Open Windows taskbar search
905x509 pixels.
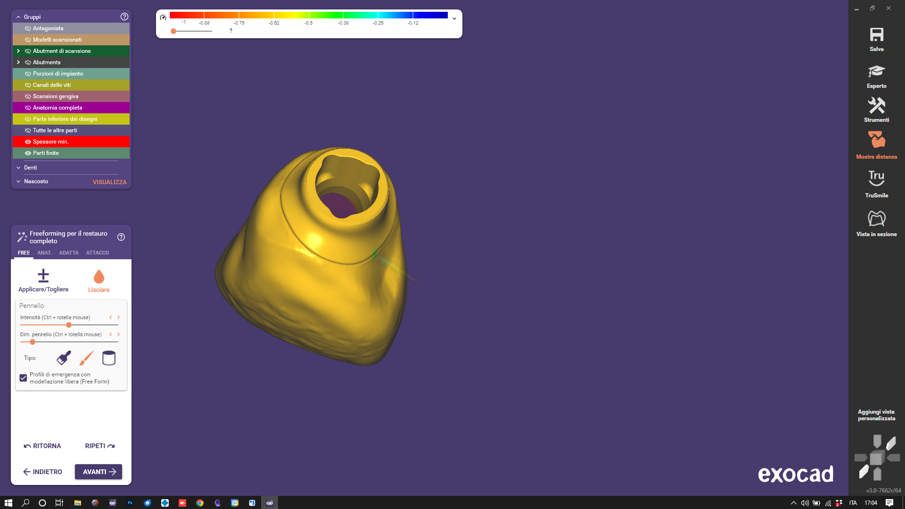click(x=25, y=503)
